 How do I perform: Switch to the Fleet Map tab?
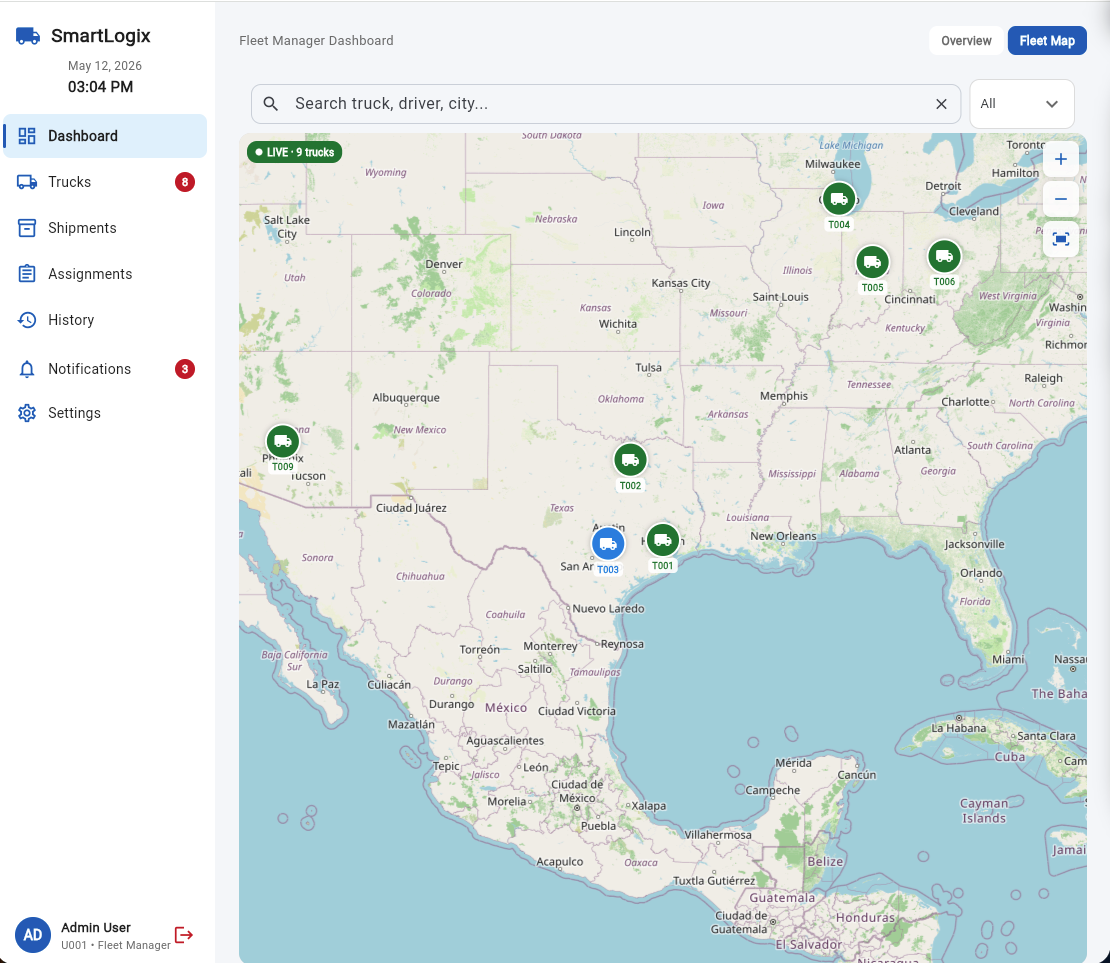click(1047, 41)
